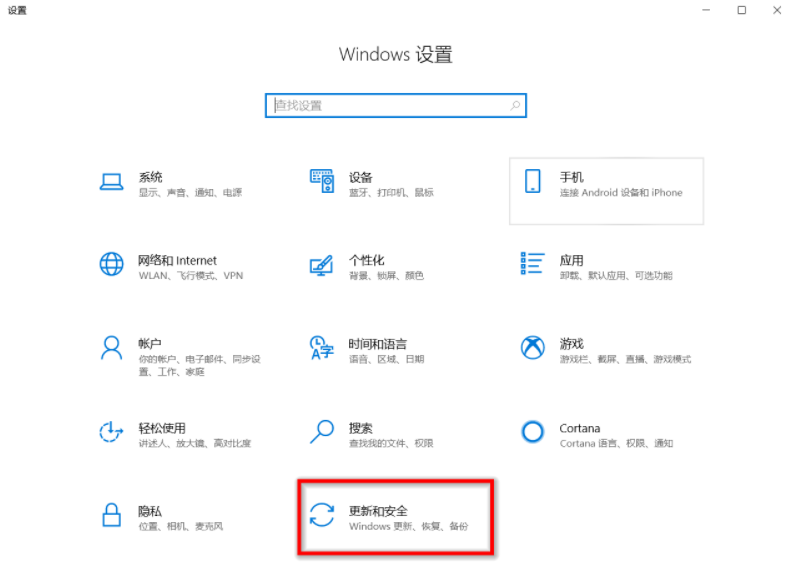Image resolution: width=786 pixels, height=578 pixels.
Task: Click the WLAN、飞行模式、VPN description text
Action: (190, 276)
